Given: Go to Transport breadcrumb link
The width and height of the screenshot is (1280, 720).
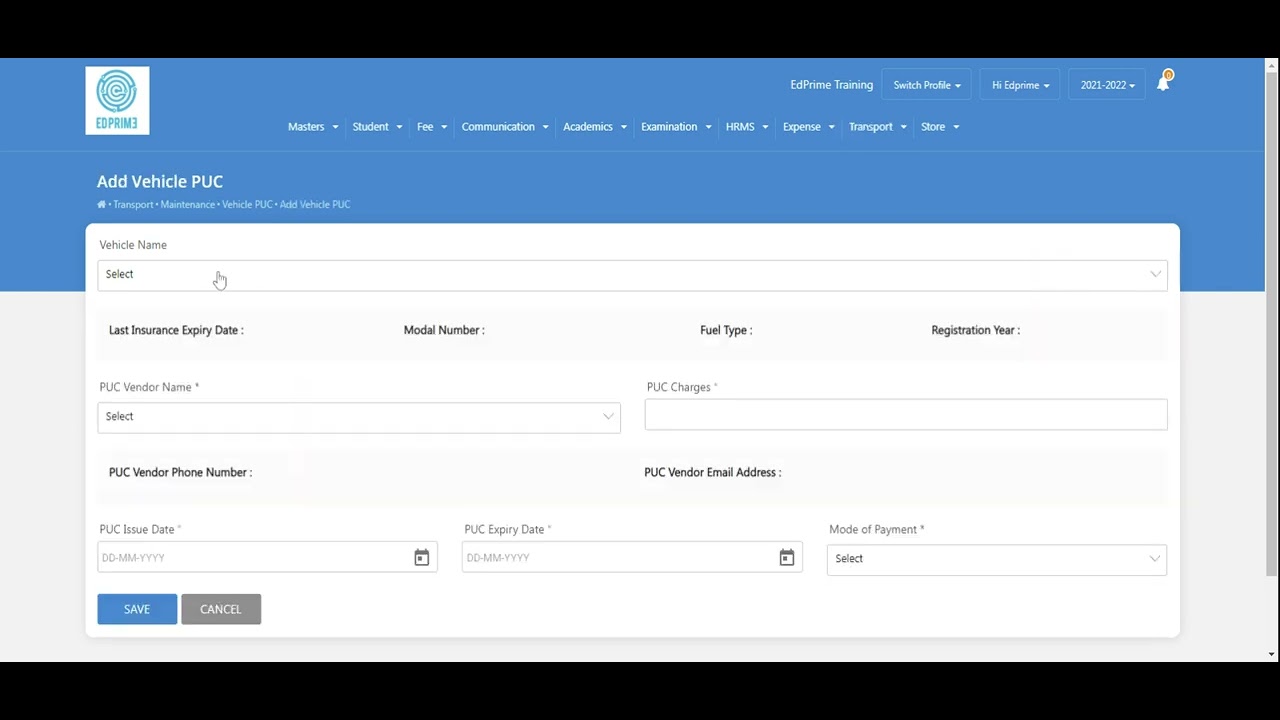Looking at the screenshot, I should tap(133, 204).
